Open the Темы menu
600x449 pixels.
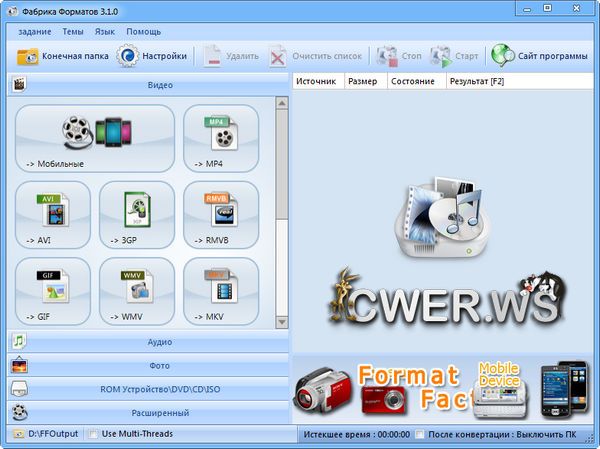pos(72,32)
